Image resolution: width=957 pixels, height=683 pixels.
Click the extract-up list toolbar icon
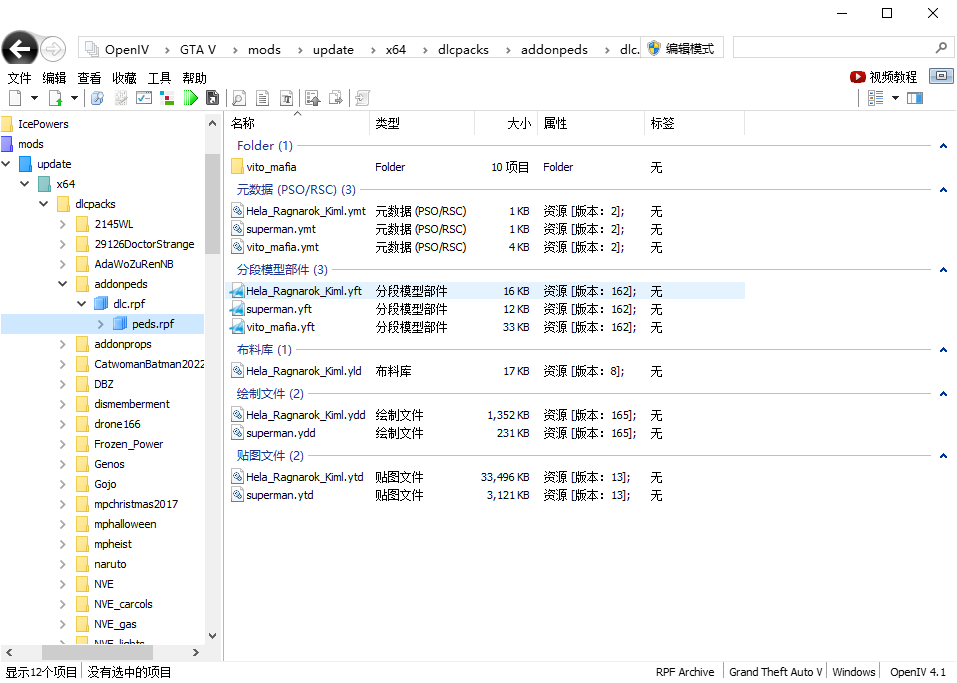click(312, 98)
